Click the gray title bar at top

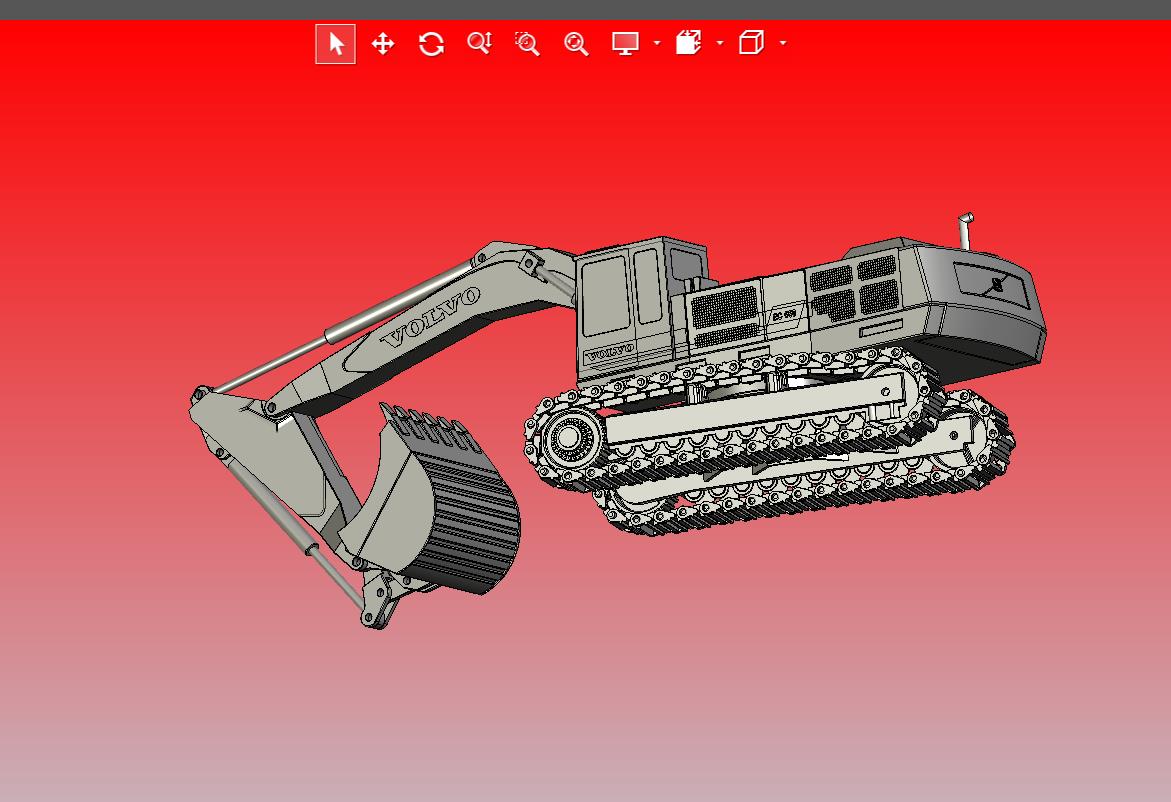585,9
